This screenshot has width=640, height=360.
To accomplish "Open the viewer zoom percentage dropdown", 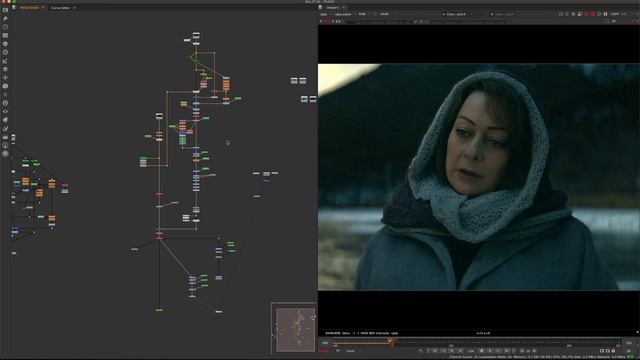I will [x=615, y=14].
